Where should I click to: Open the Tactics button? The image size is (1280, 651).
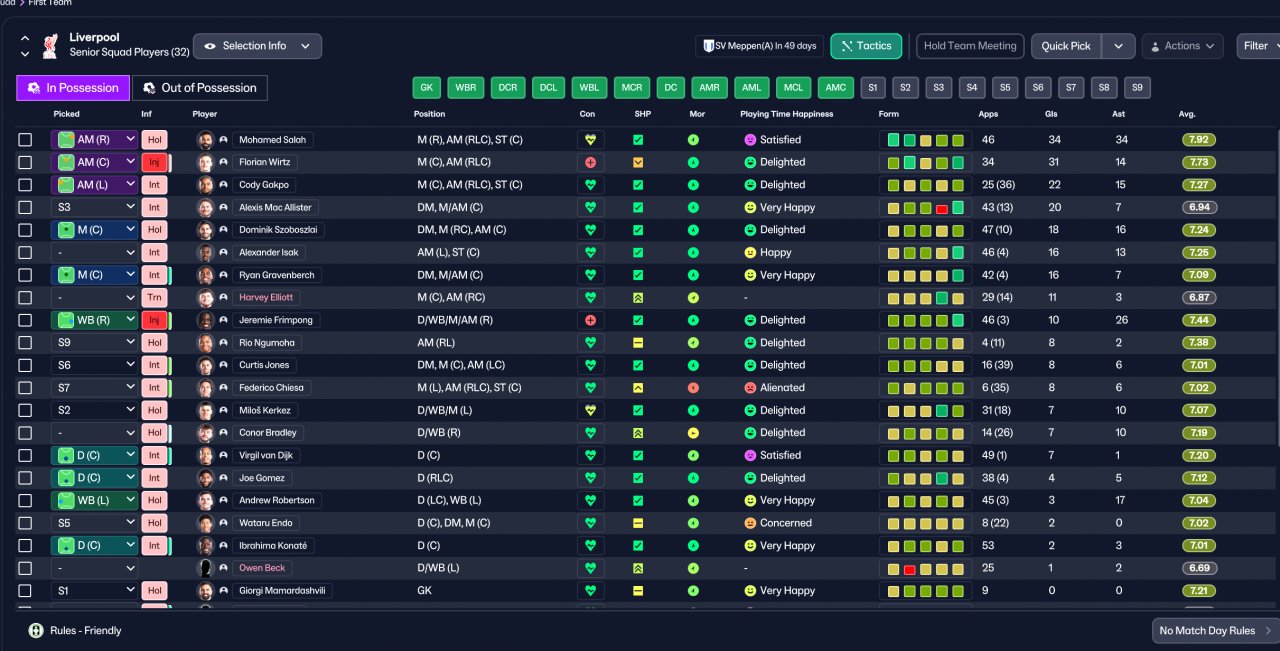[x=866, y=46]
